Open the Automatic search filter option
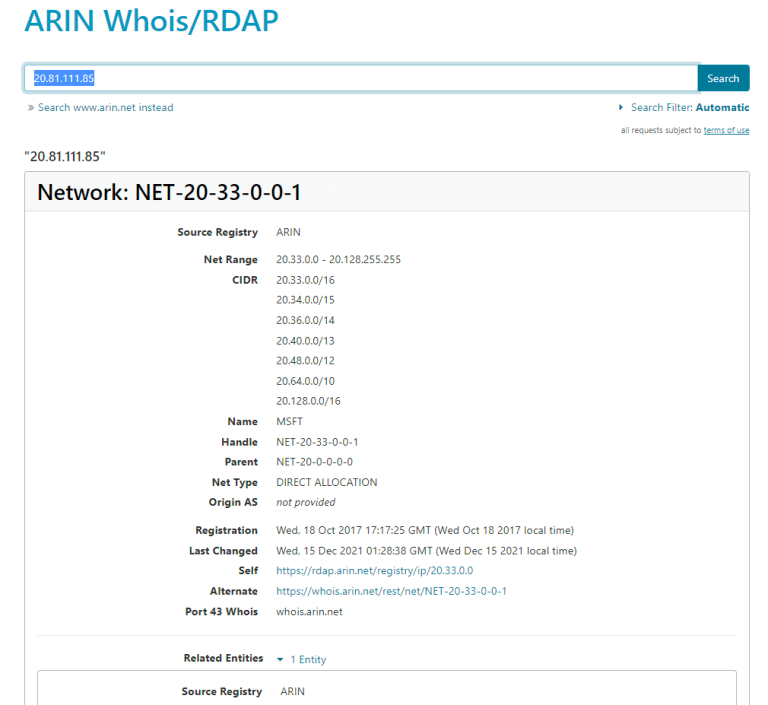 pyautogui.click(x=722, y=108)
